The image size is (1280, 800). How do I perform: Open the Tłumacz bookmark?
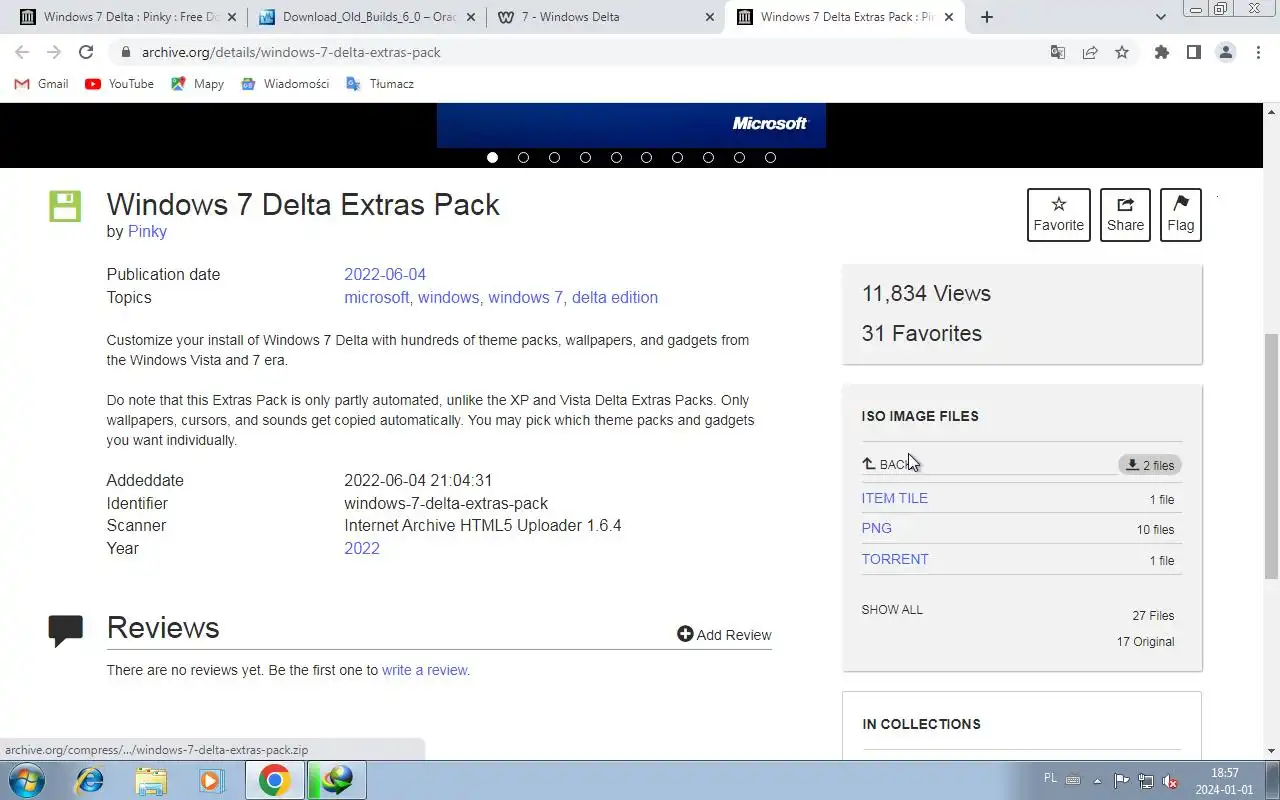[x=379, y=84]
